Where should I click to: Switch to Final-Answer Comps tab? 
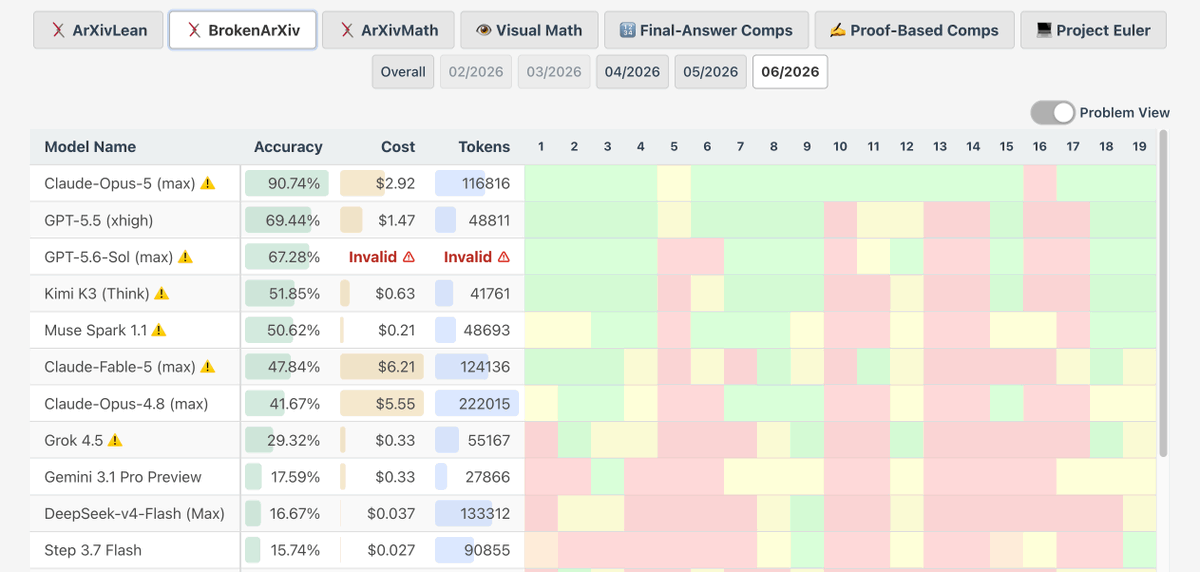[706, 30]
